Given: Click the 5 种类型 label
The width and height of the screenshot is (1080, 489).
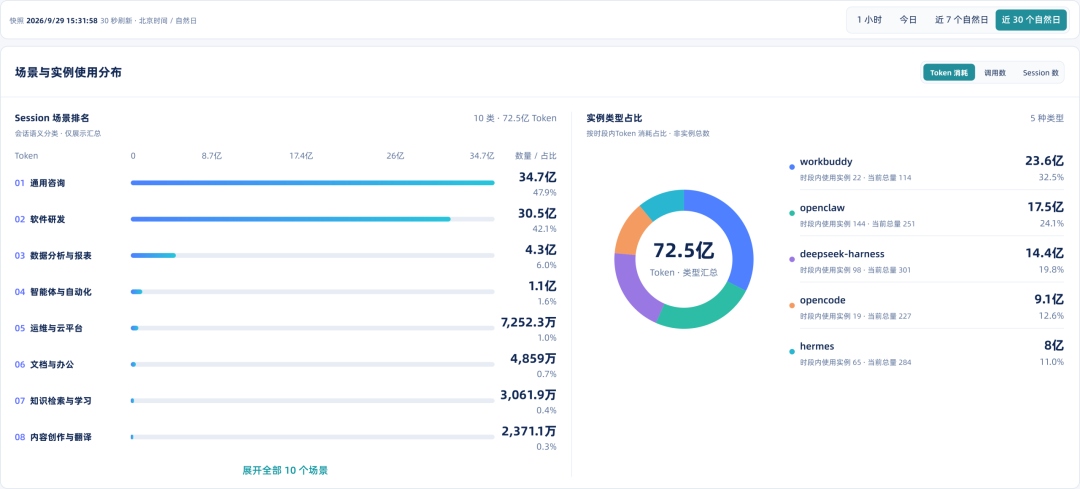Looking at the screenshot, I should coord(1047,118).
